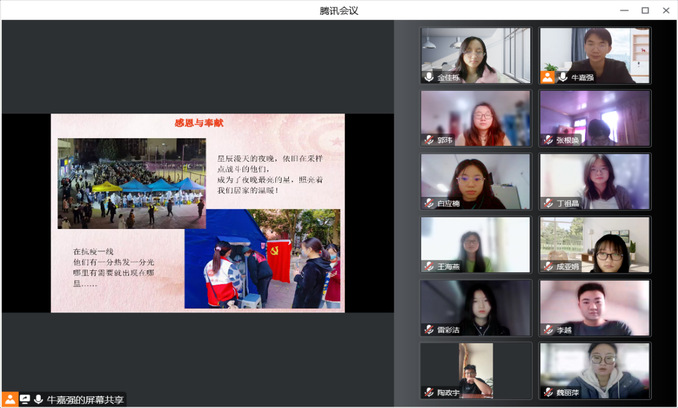Select 成亚娟's video thumbnail
678x408 pixels.
(x=595, y=245)
